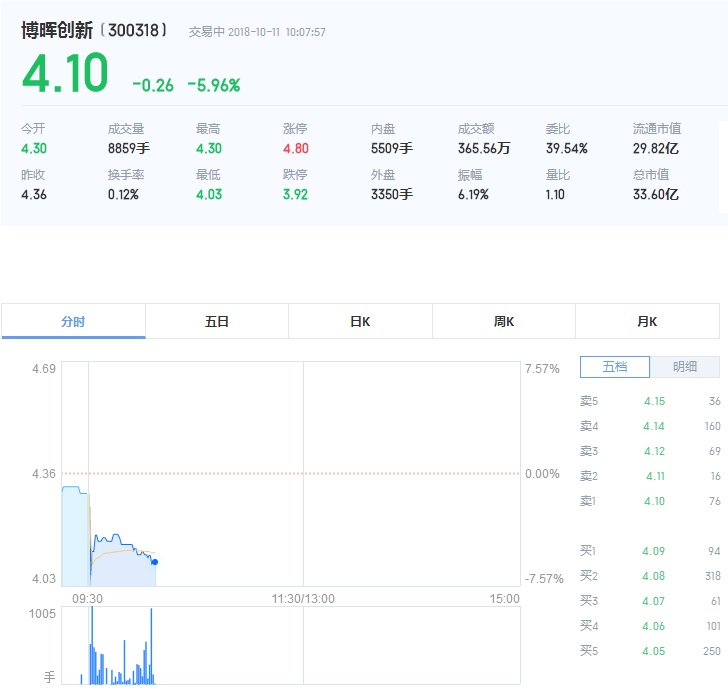Click the 委比 value 39.54%
The height and width of the screenshot is (693, 728).
[x=566, y=149]
